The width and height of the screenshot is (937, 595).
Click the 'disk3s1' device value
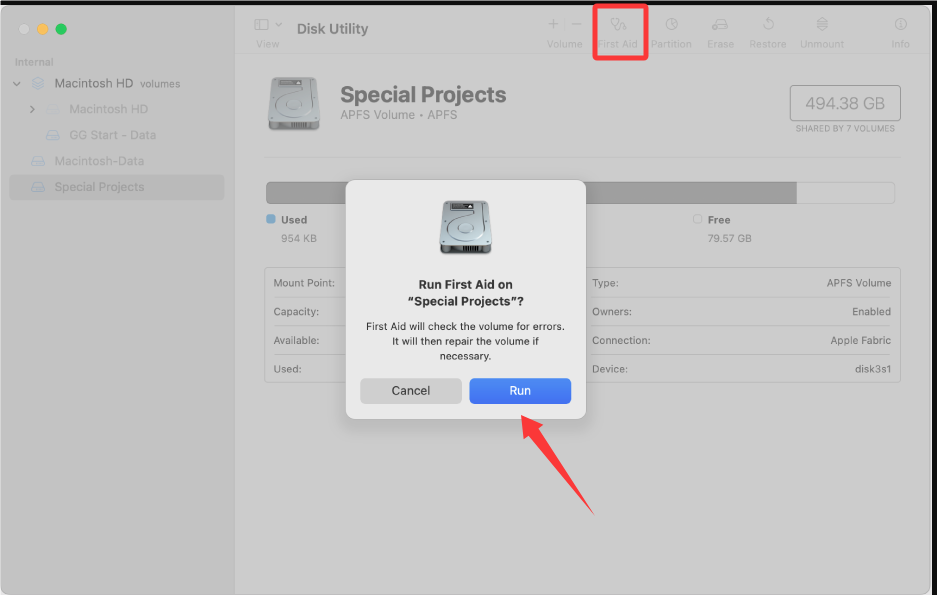point(872,369)
